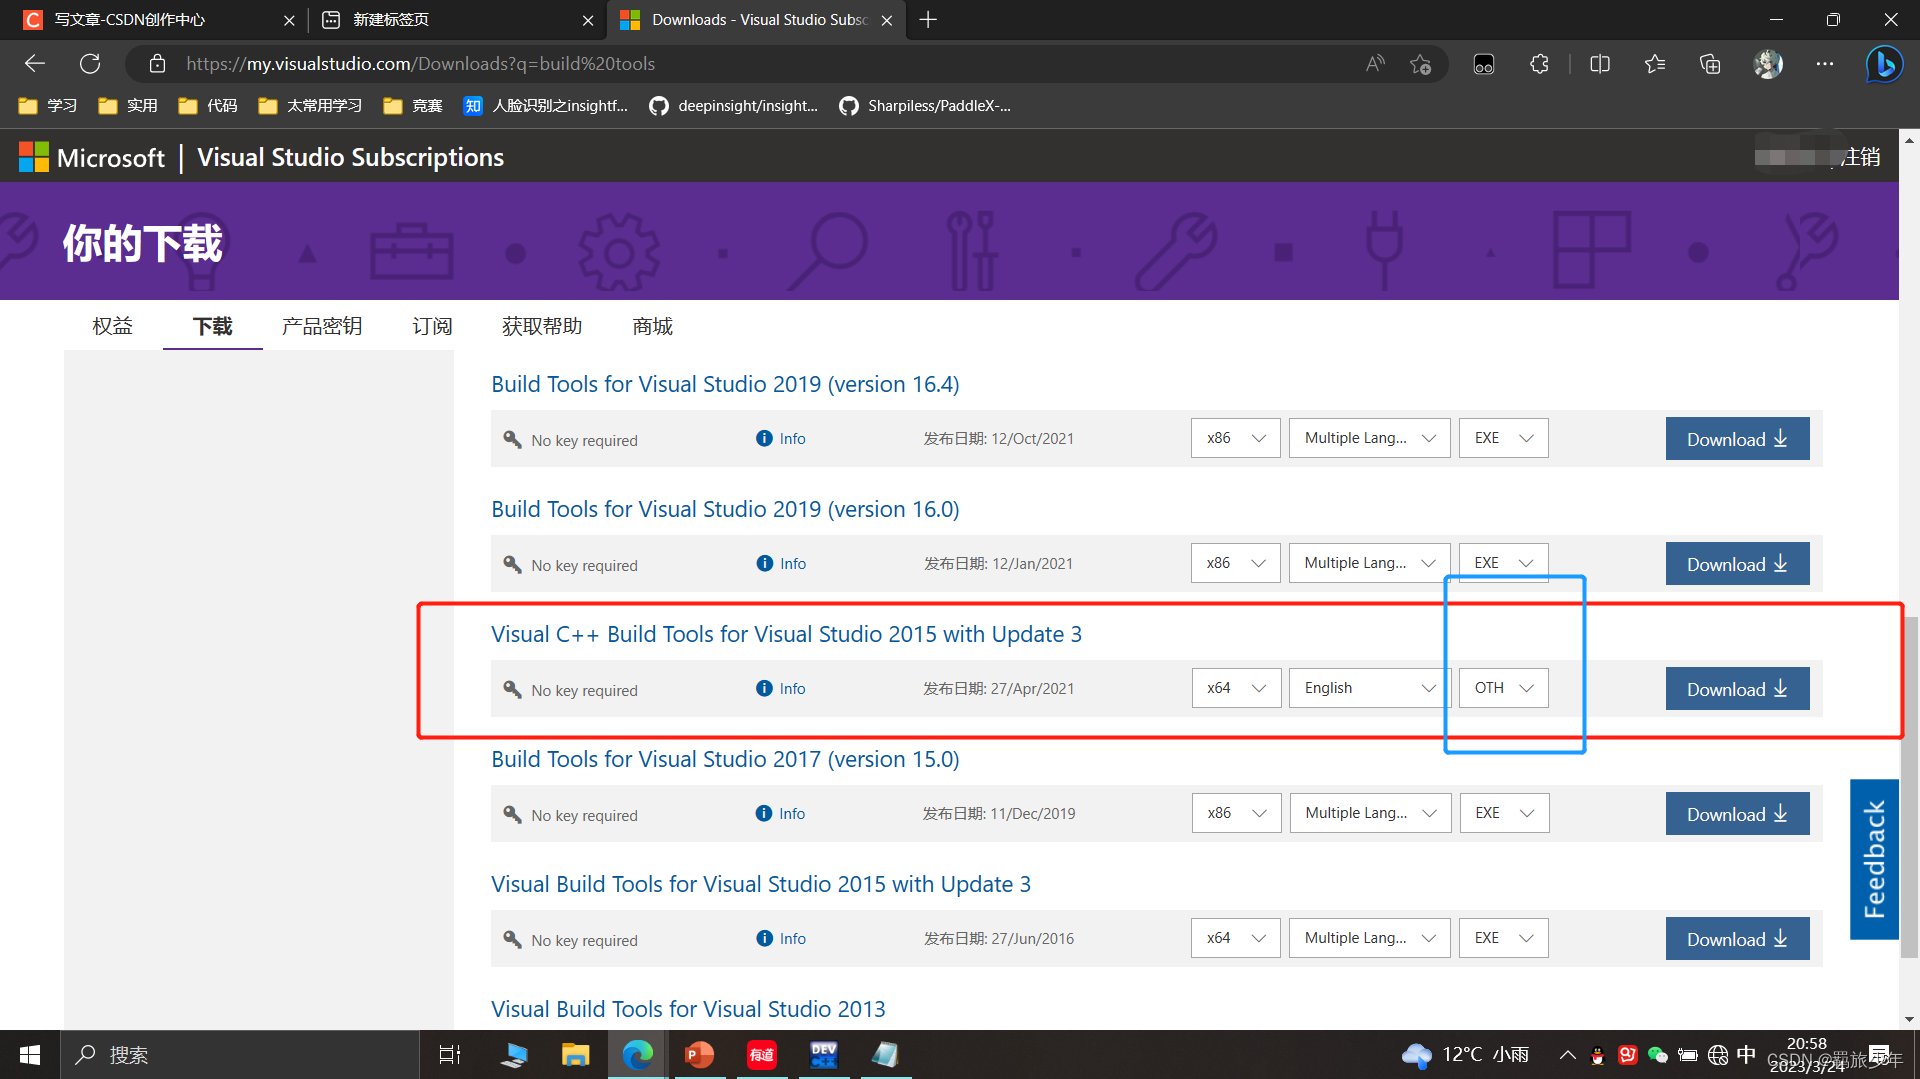The height and width of the screenshot is (1079, 1920).
Task: Click info icon for Visual C++ Build Tools 2015
Action: coord(764,688)
